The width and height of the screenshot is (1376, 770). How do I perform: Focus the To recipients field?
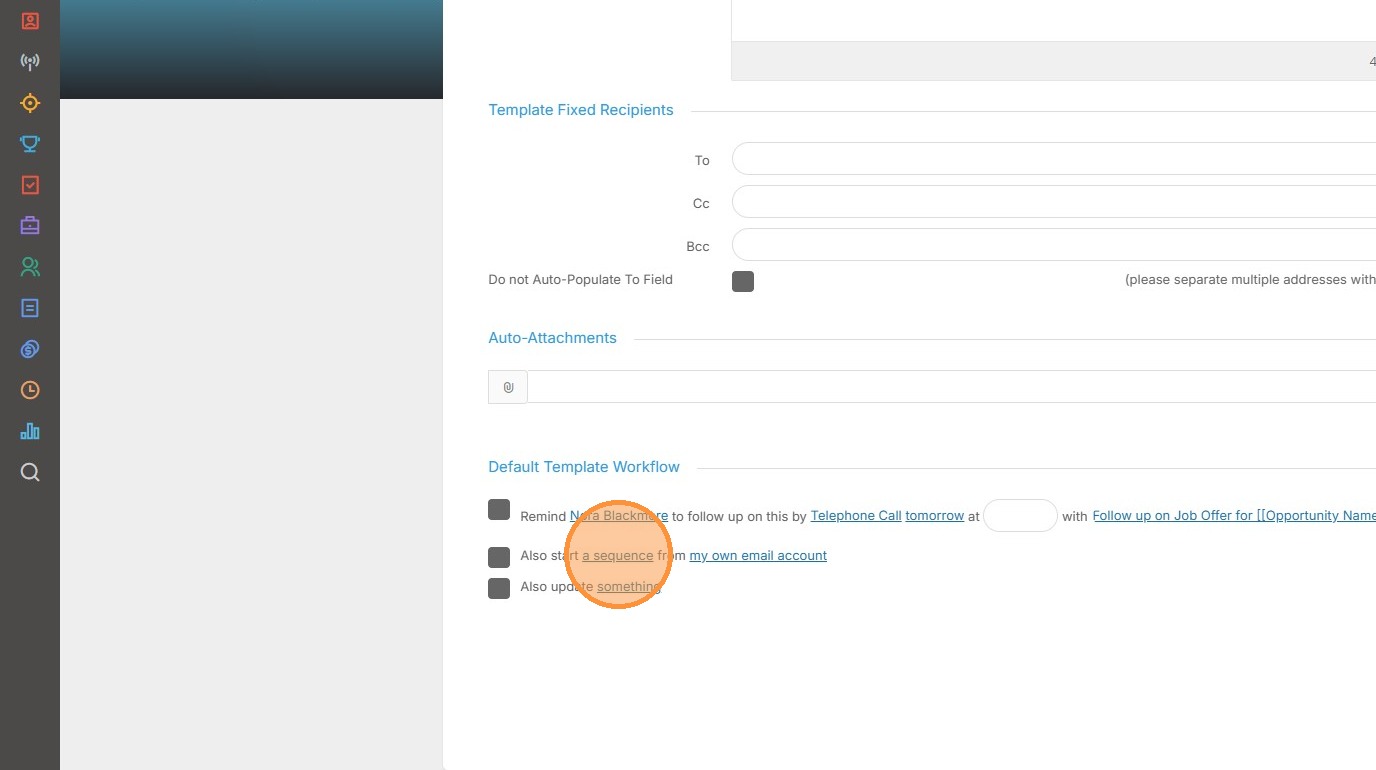pos(1054,159)
